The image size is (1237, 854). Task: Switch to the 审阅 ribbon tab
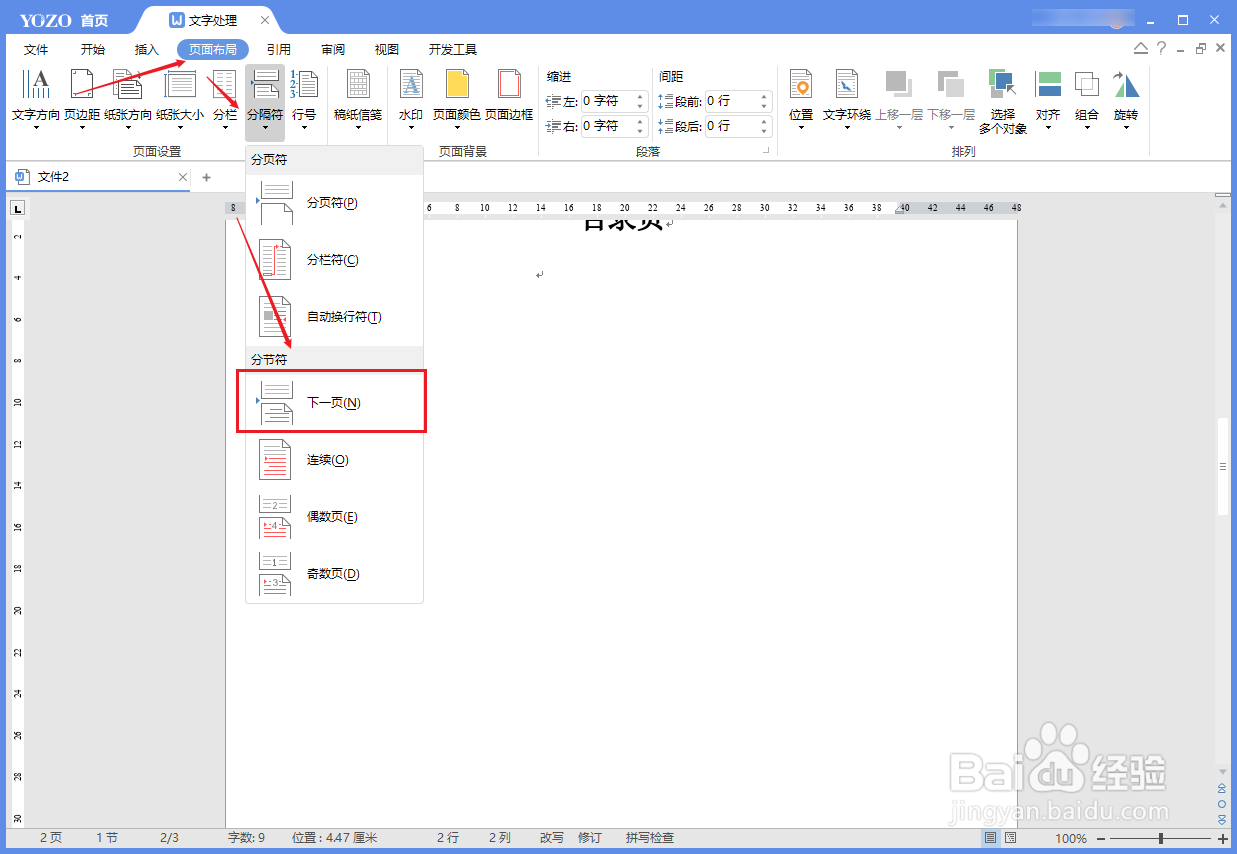pyautogui.click(x=333, y=49)
